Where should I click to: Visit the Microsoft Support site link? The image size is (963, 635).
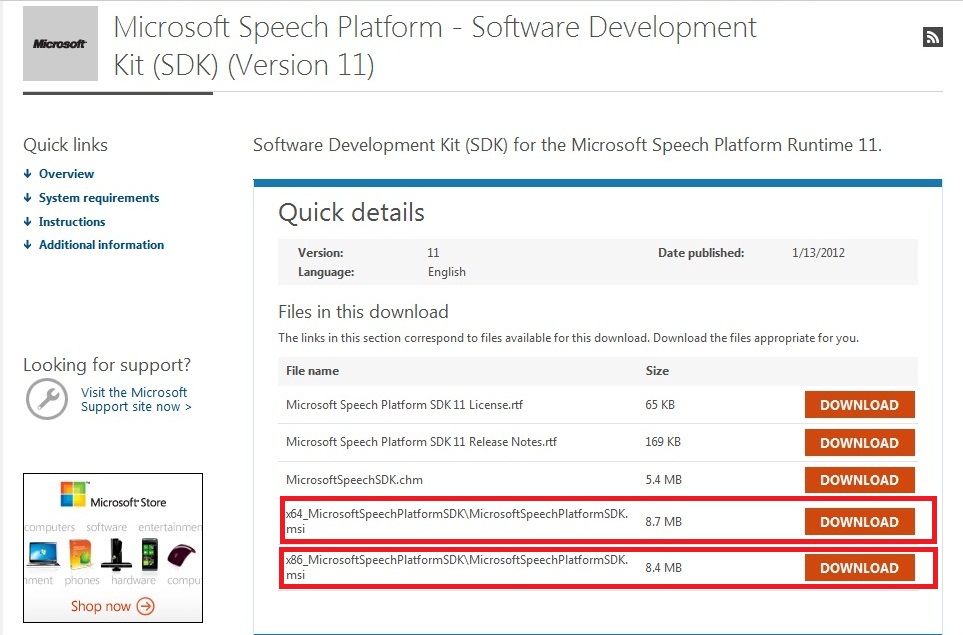(x=136, y=400)
